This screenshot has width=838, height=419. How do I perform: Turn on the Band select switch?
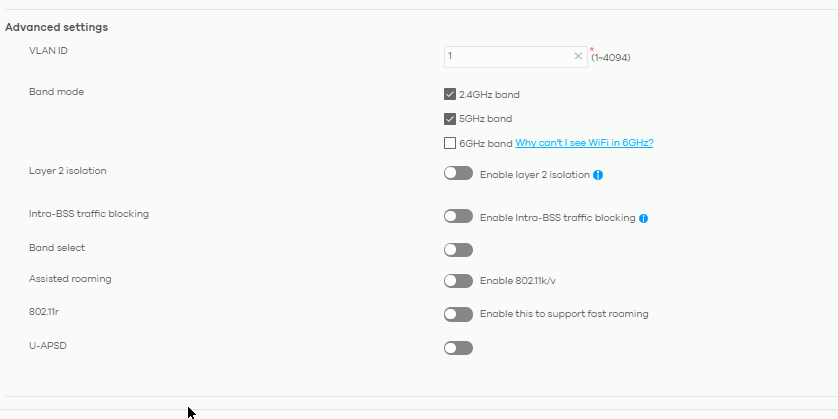[x=459, y=250]
